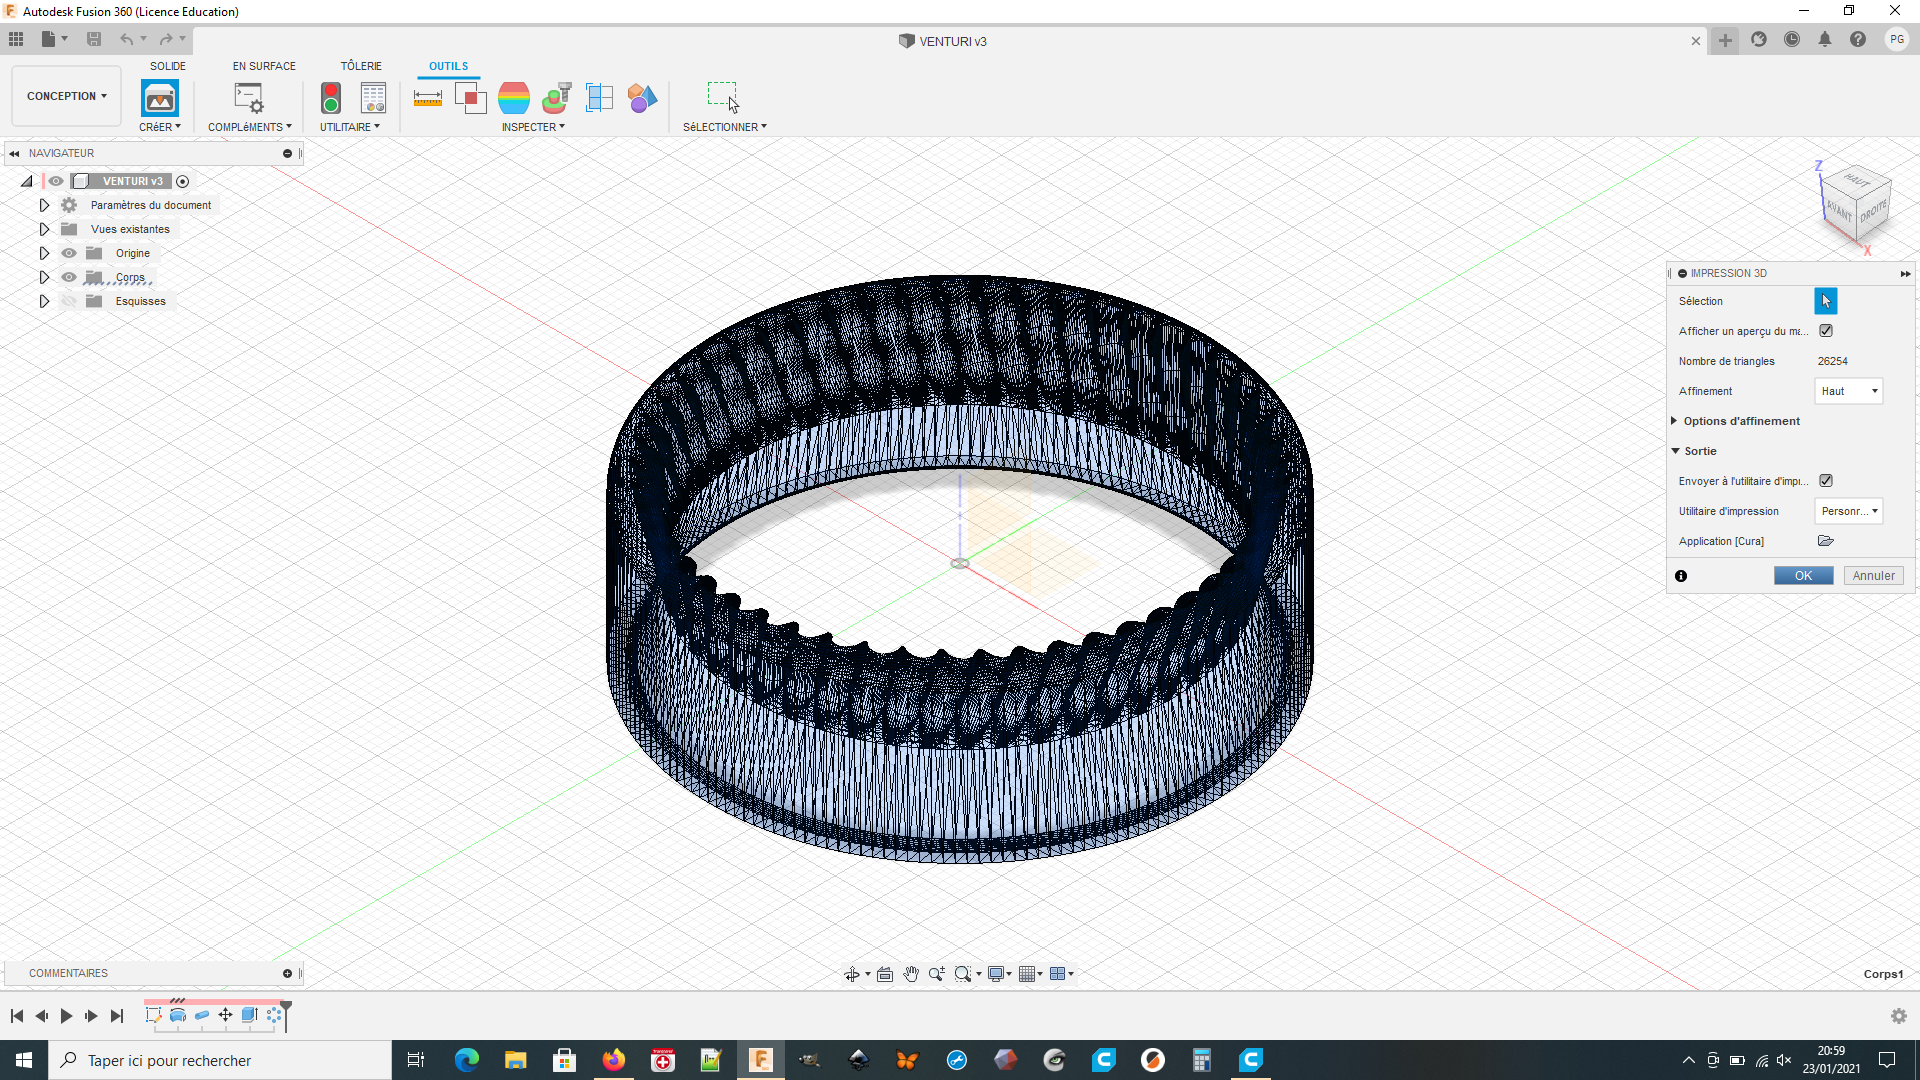Screen dimensions: 1920x1080
Task: Disable the send to print utility checkbox
Action: coord(1826,481)
